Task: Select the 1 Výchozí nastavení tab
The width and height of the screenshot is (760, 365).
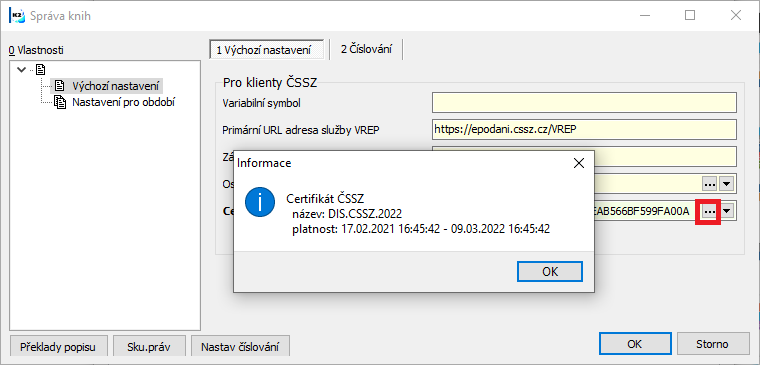Action: click(x=267, y=50)
